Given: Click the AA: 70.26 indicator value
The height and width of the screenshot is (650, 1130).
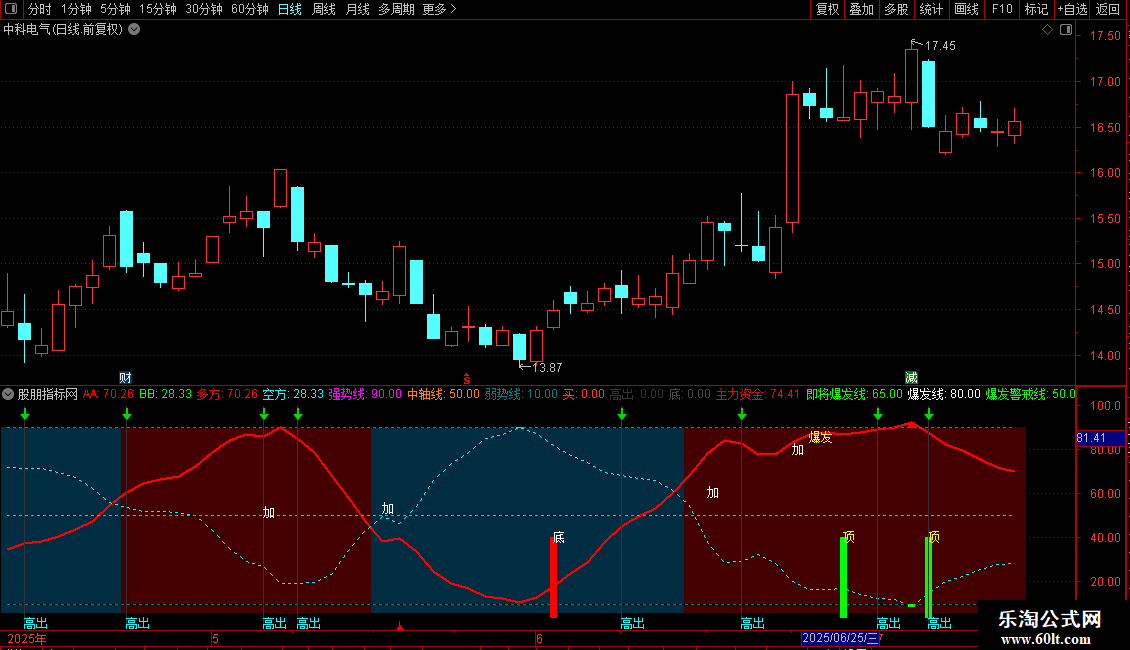Looking at the screenshot, I should click(x=108, y=394).
